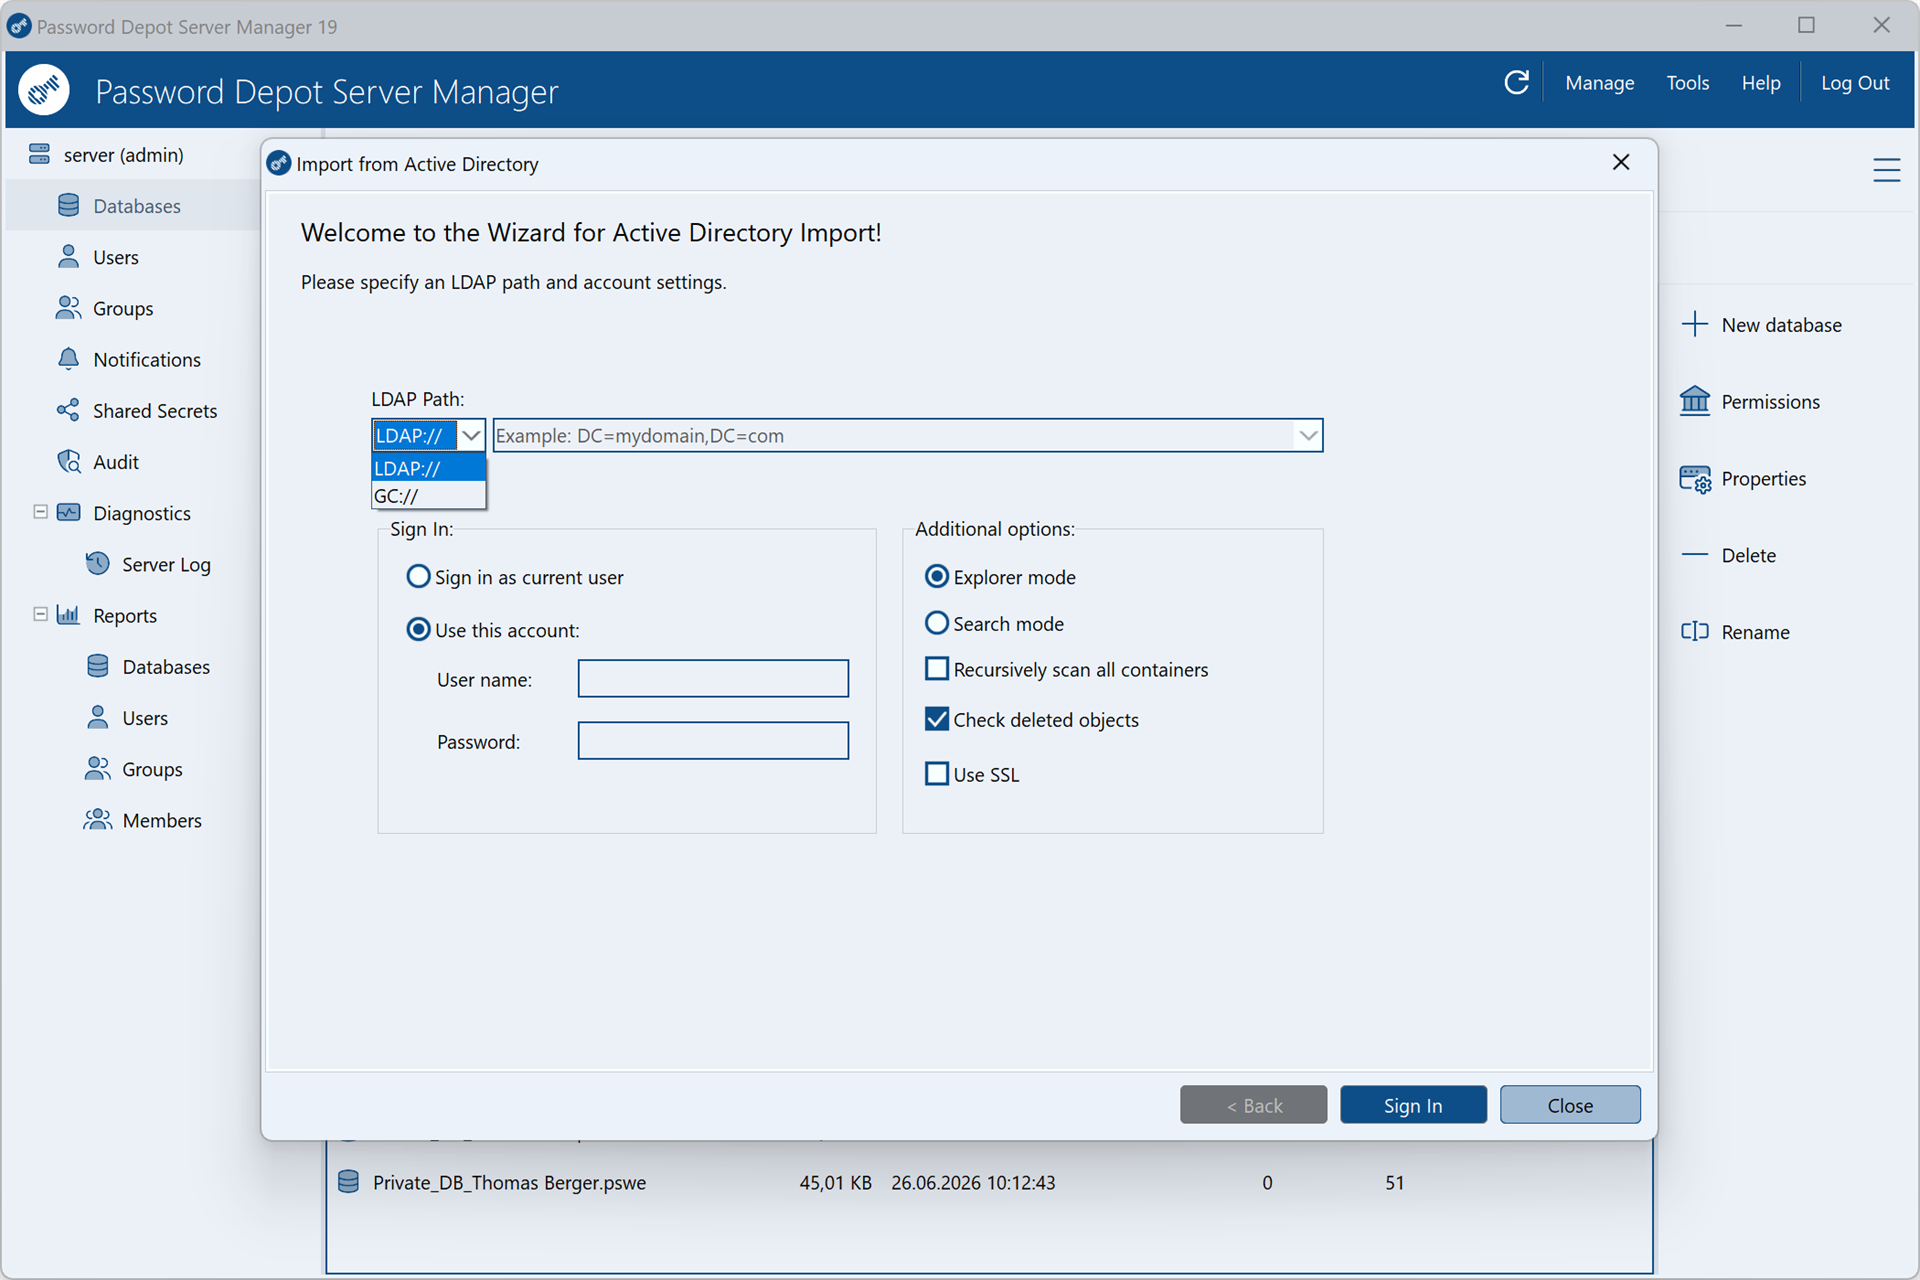1920x1280 pixels.
Task: Select Shared Secrets in the sidebar
Action: pos(155,410)
